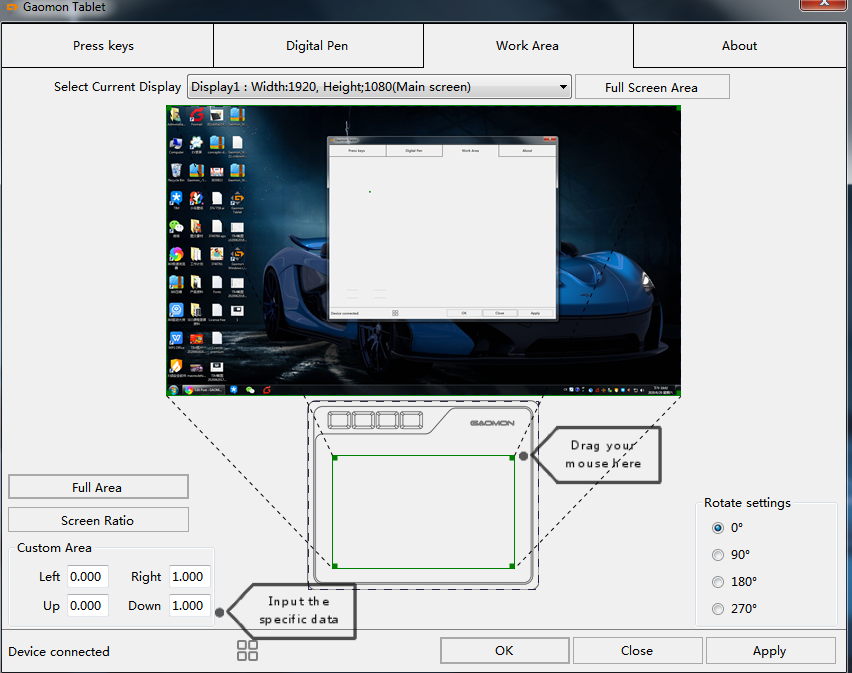Click the Screen Ratio button
This screenshot has height=673, width=852.
(98, 520)
